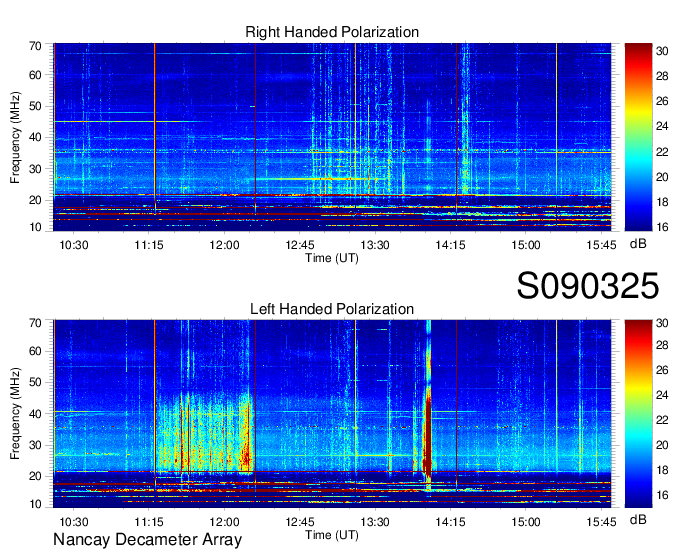Click the 10:30 tick on the bottom plot
680x552 pixels.
click(x=73, y=522)
